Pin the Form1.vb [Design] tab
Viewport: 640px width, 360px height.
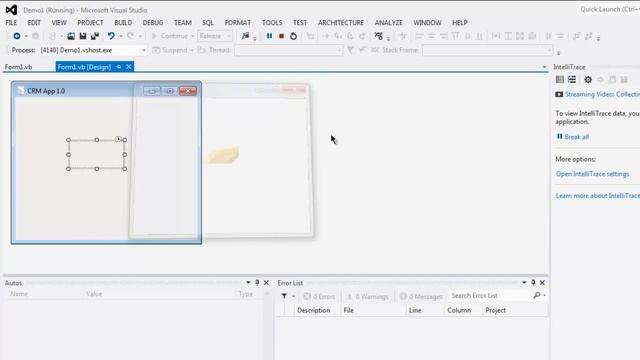(119, 67)
